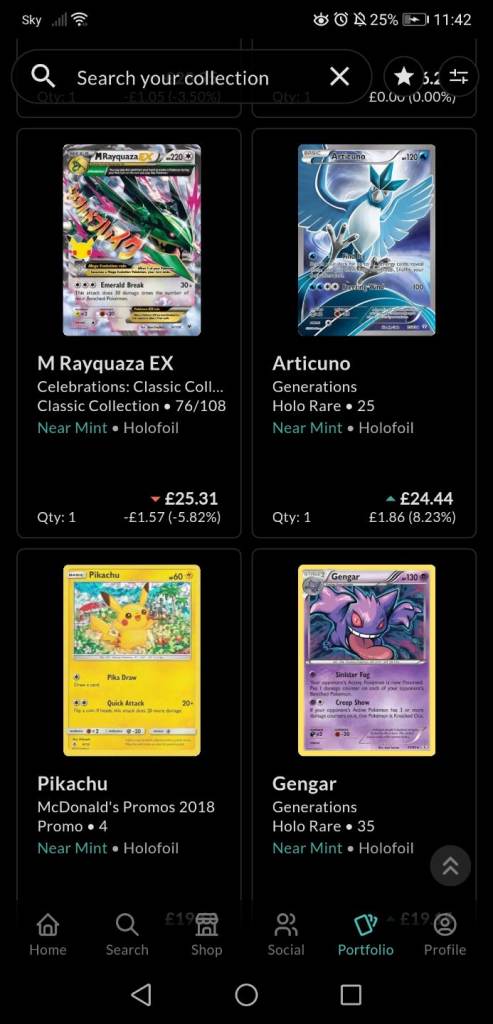Open the Search tab
Image resolution: width=493 pixels, height=1024 pixels.
tap(127, 934)
